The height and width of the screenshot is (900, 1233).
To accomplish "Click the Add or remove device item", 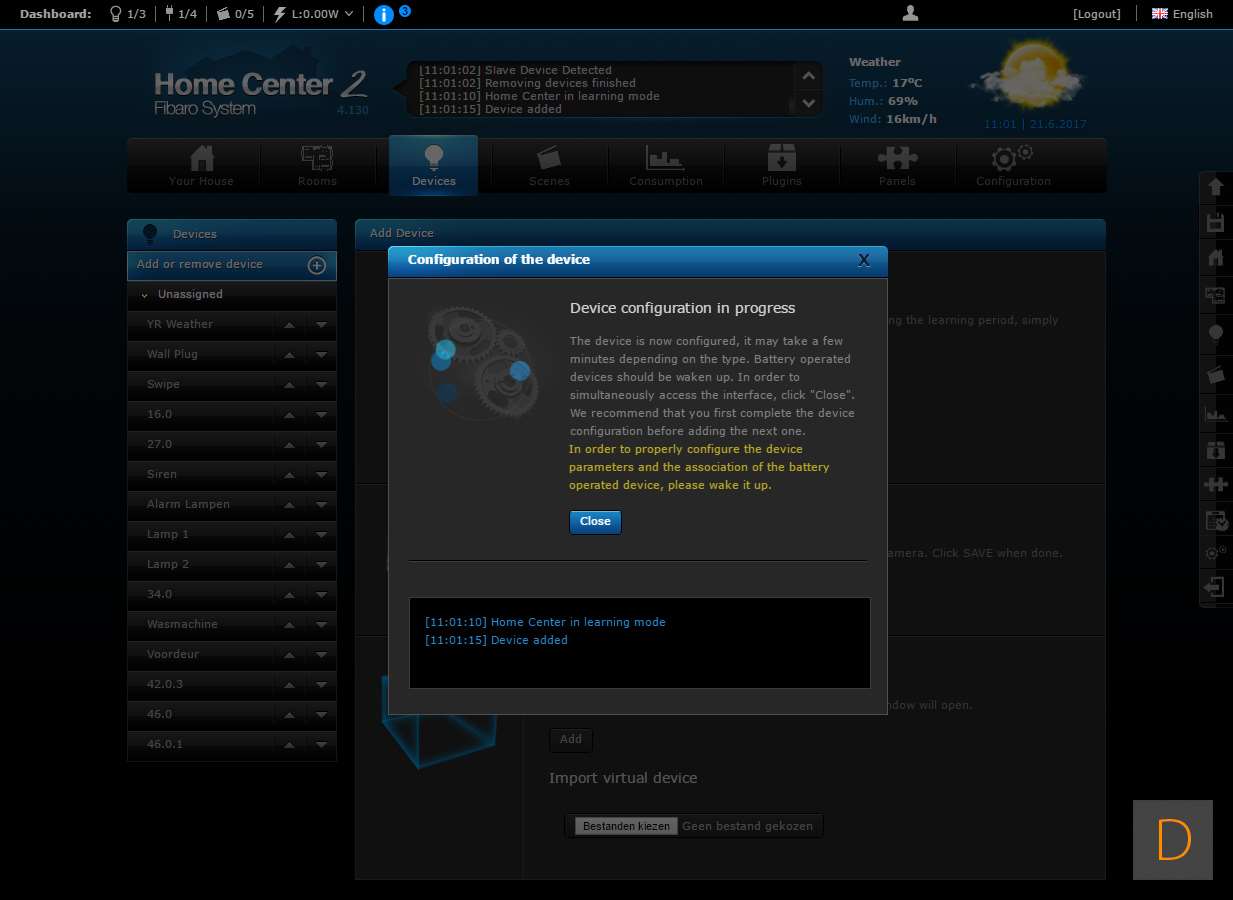I will [232, 265].
